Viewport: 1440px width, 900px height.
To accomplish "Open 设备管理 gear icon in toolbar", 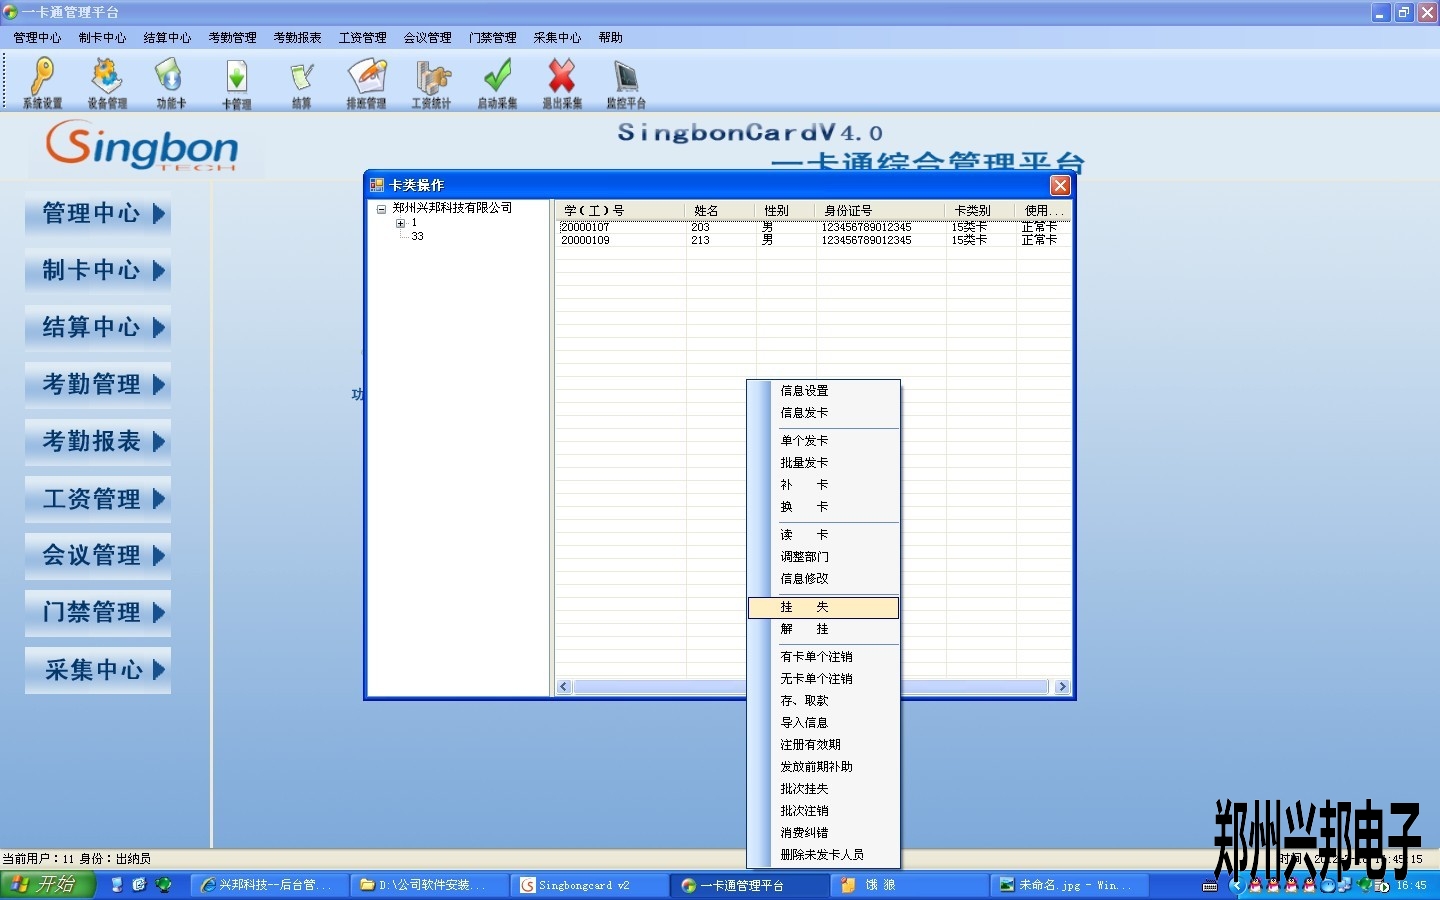I will (x=107, y=82).
